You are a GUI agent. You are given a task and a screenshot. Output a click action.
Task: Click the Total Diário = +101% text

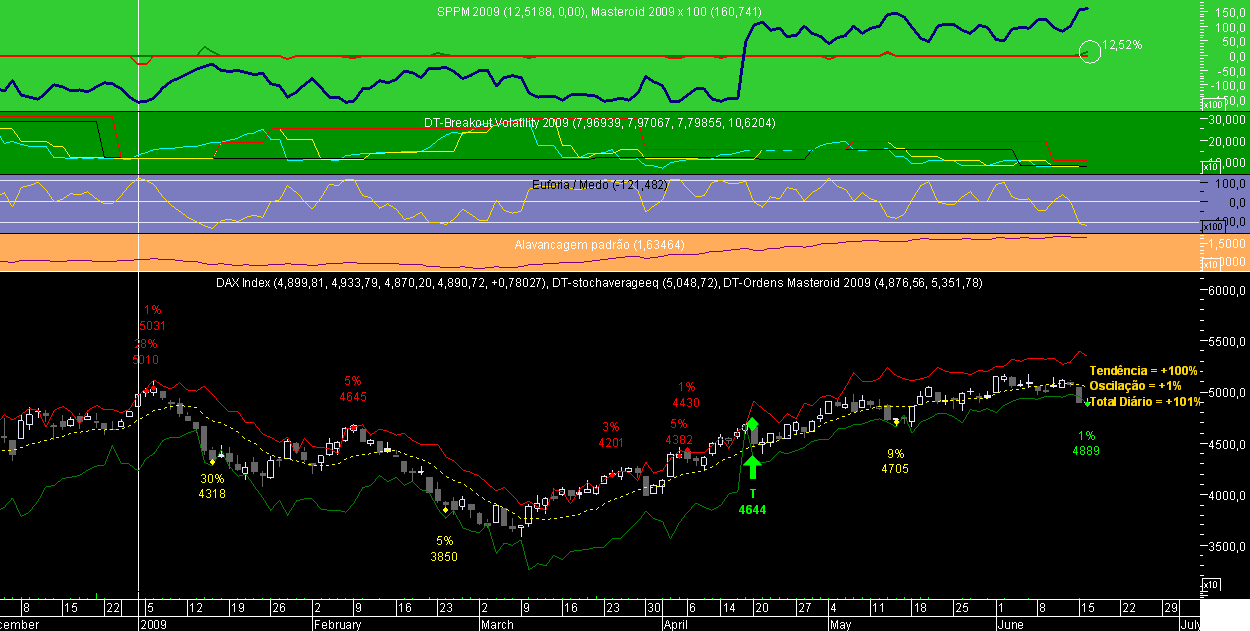pyautogui.click(x=1145, y=401)
